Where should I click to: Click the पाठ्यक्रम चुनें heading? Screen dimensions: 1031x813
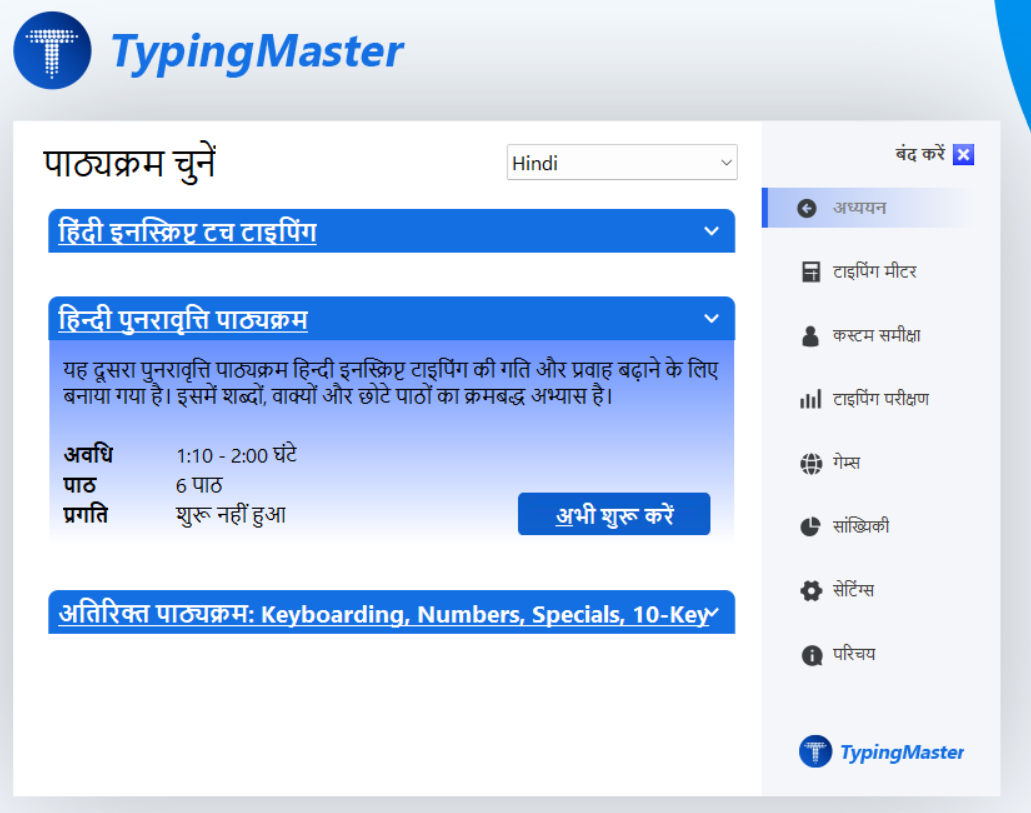tap(130, 163)
